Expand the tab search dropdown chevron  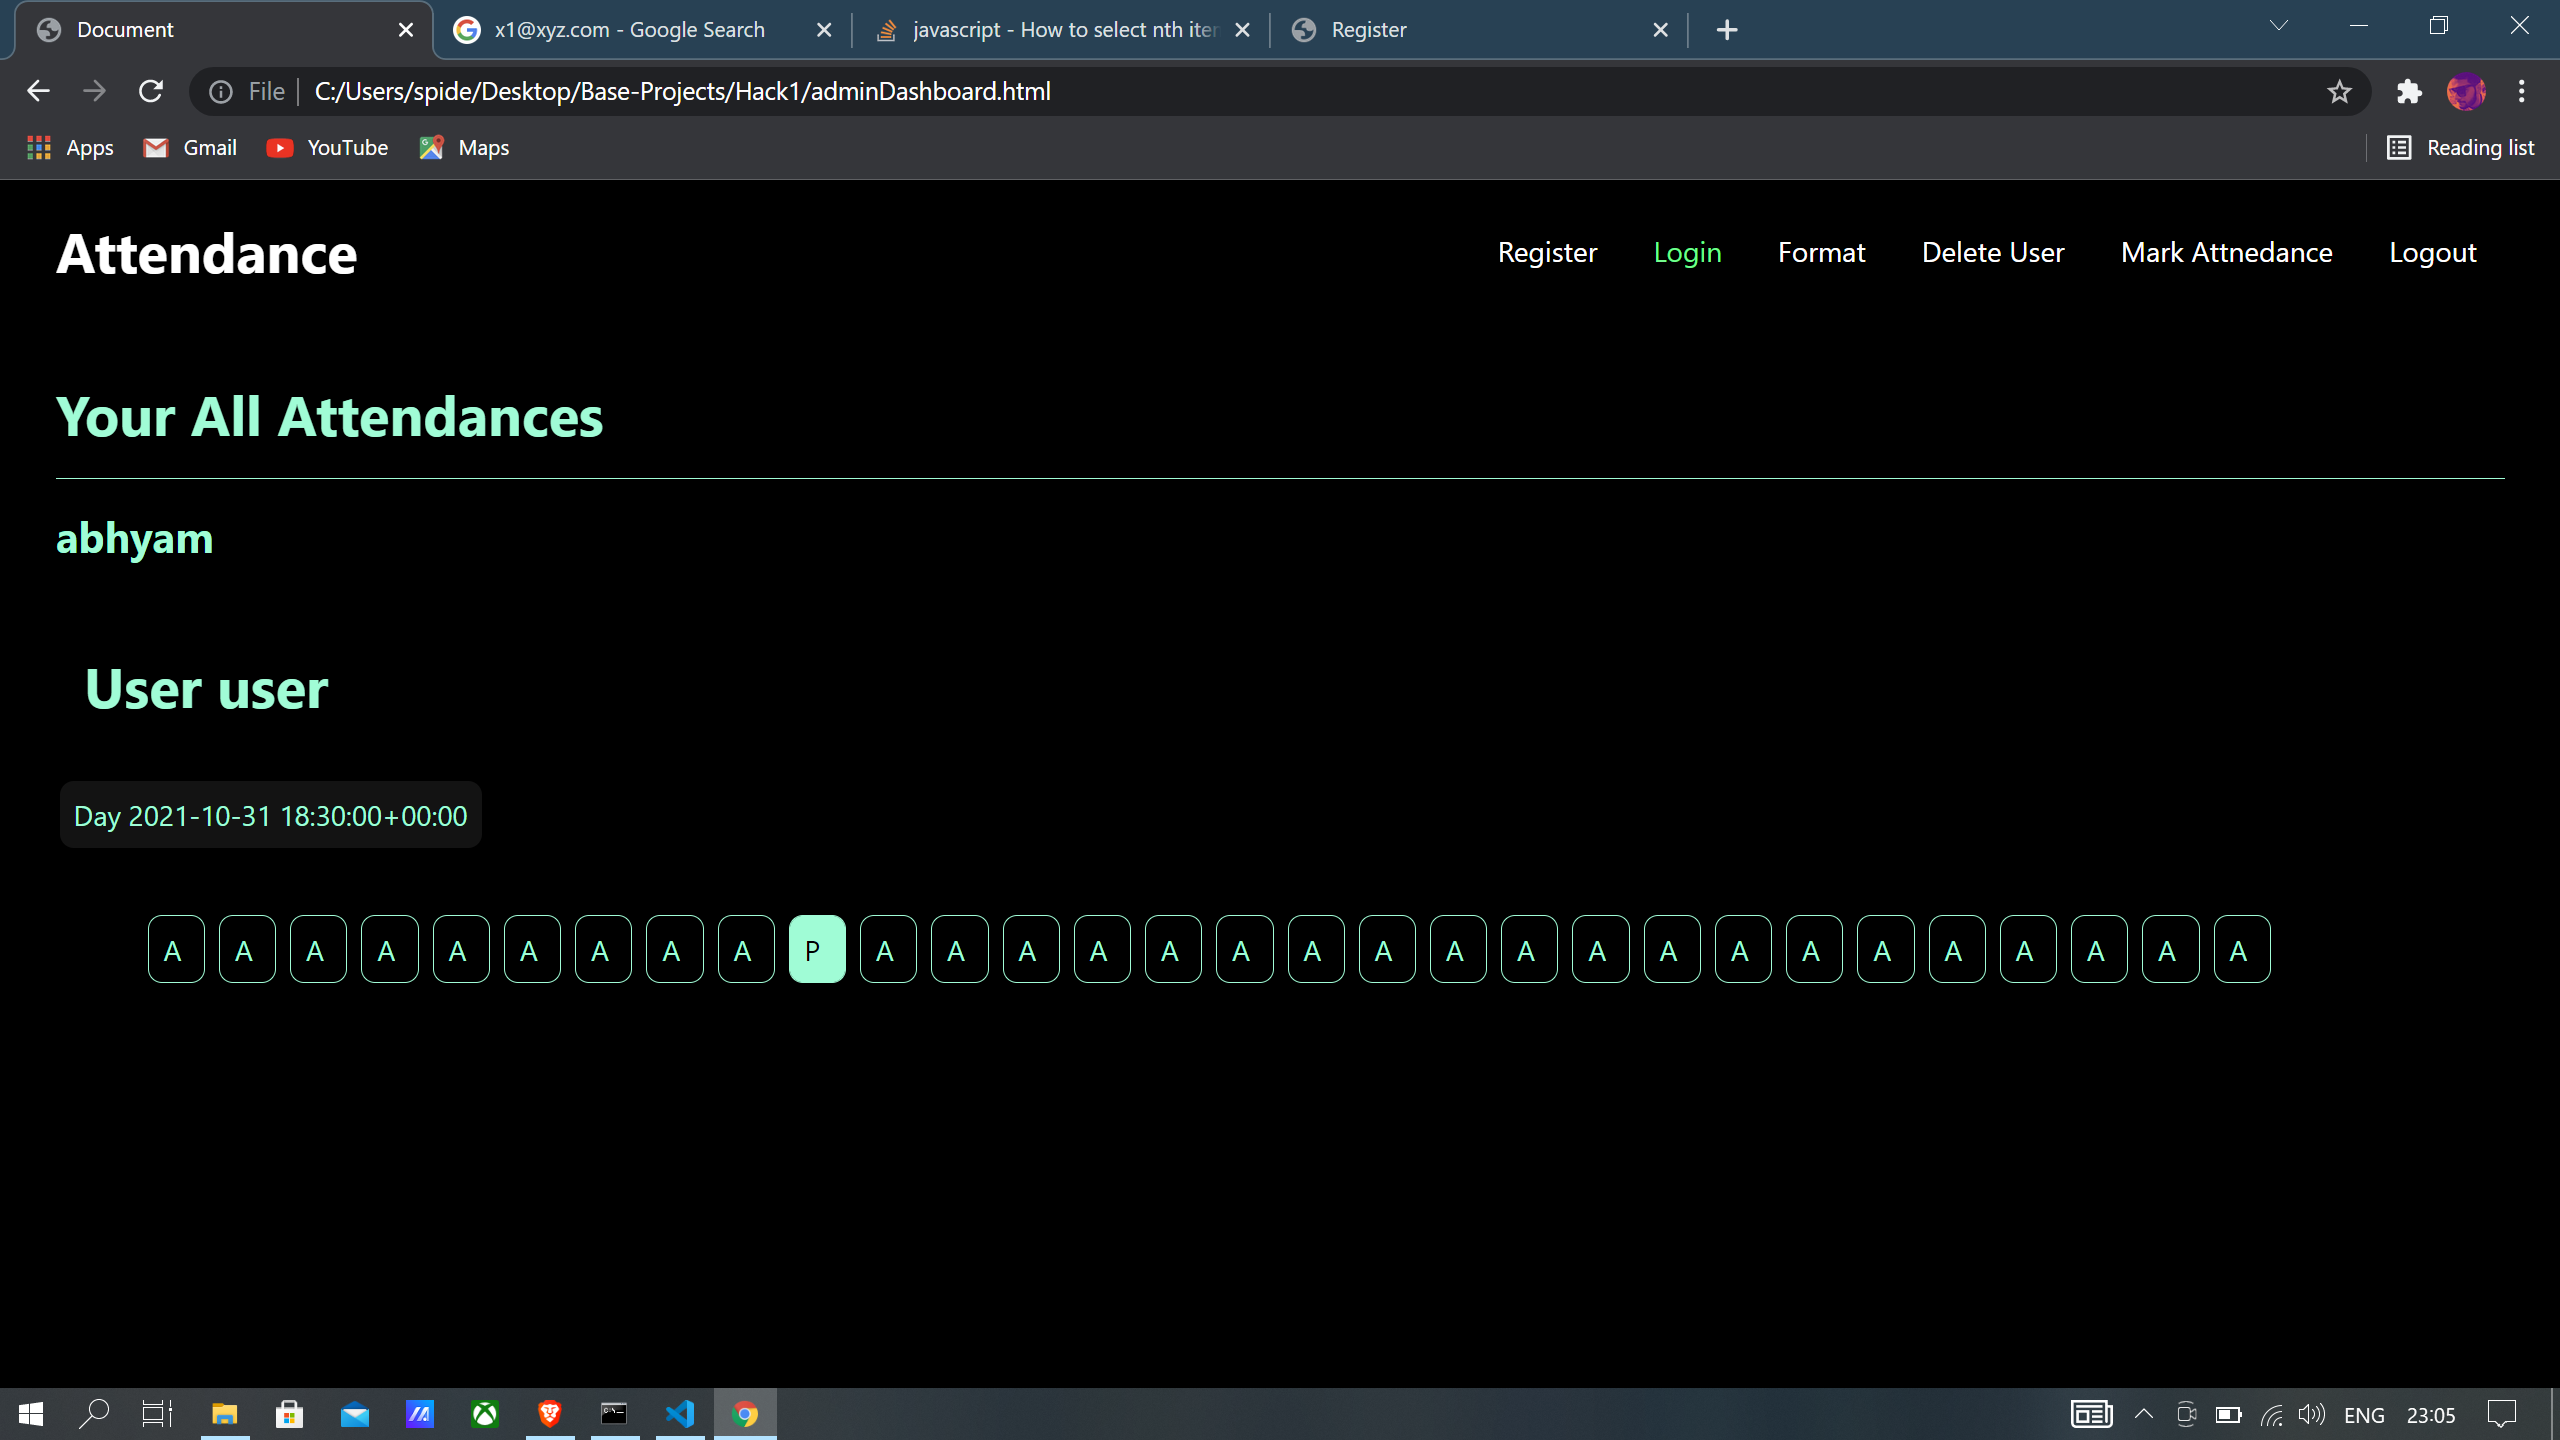click(x=2278, y=26)
